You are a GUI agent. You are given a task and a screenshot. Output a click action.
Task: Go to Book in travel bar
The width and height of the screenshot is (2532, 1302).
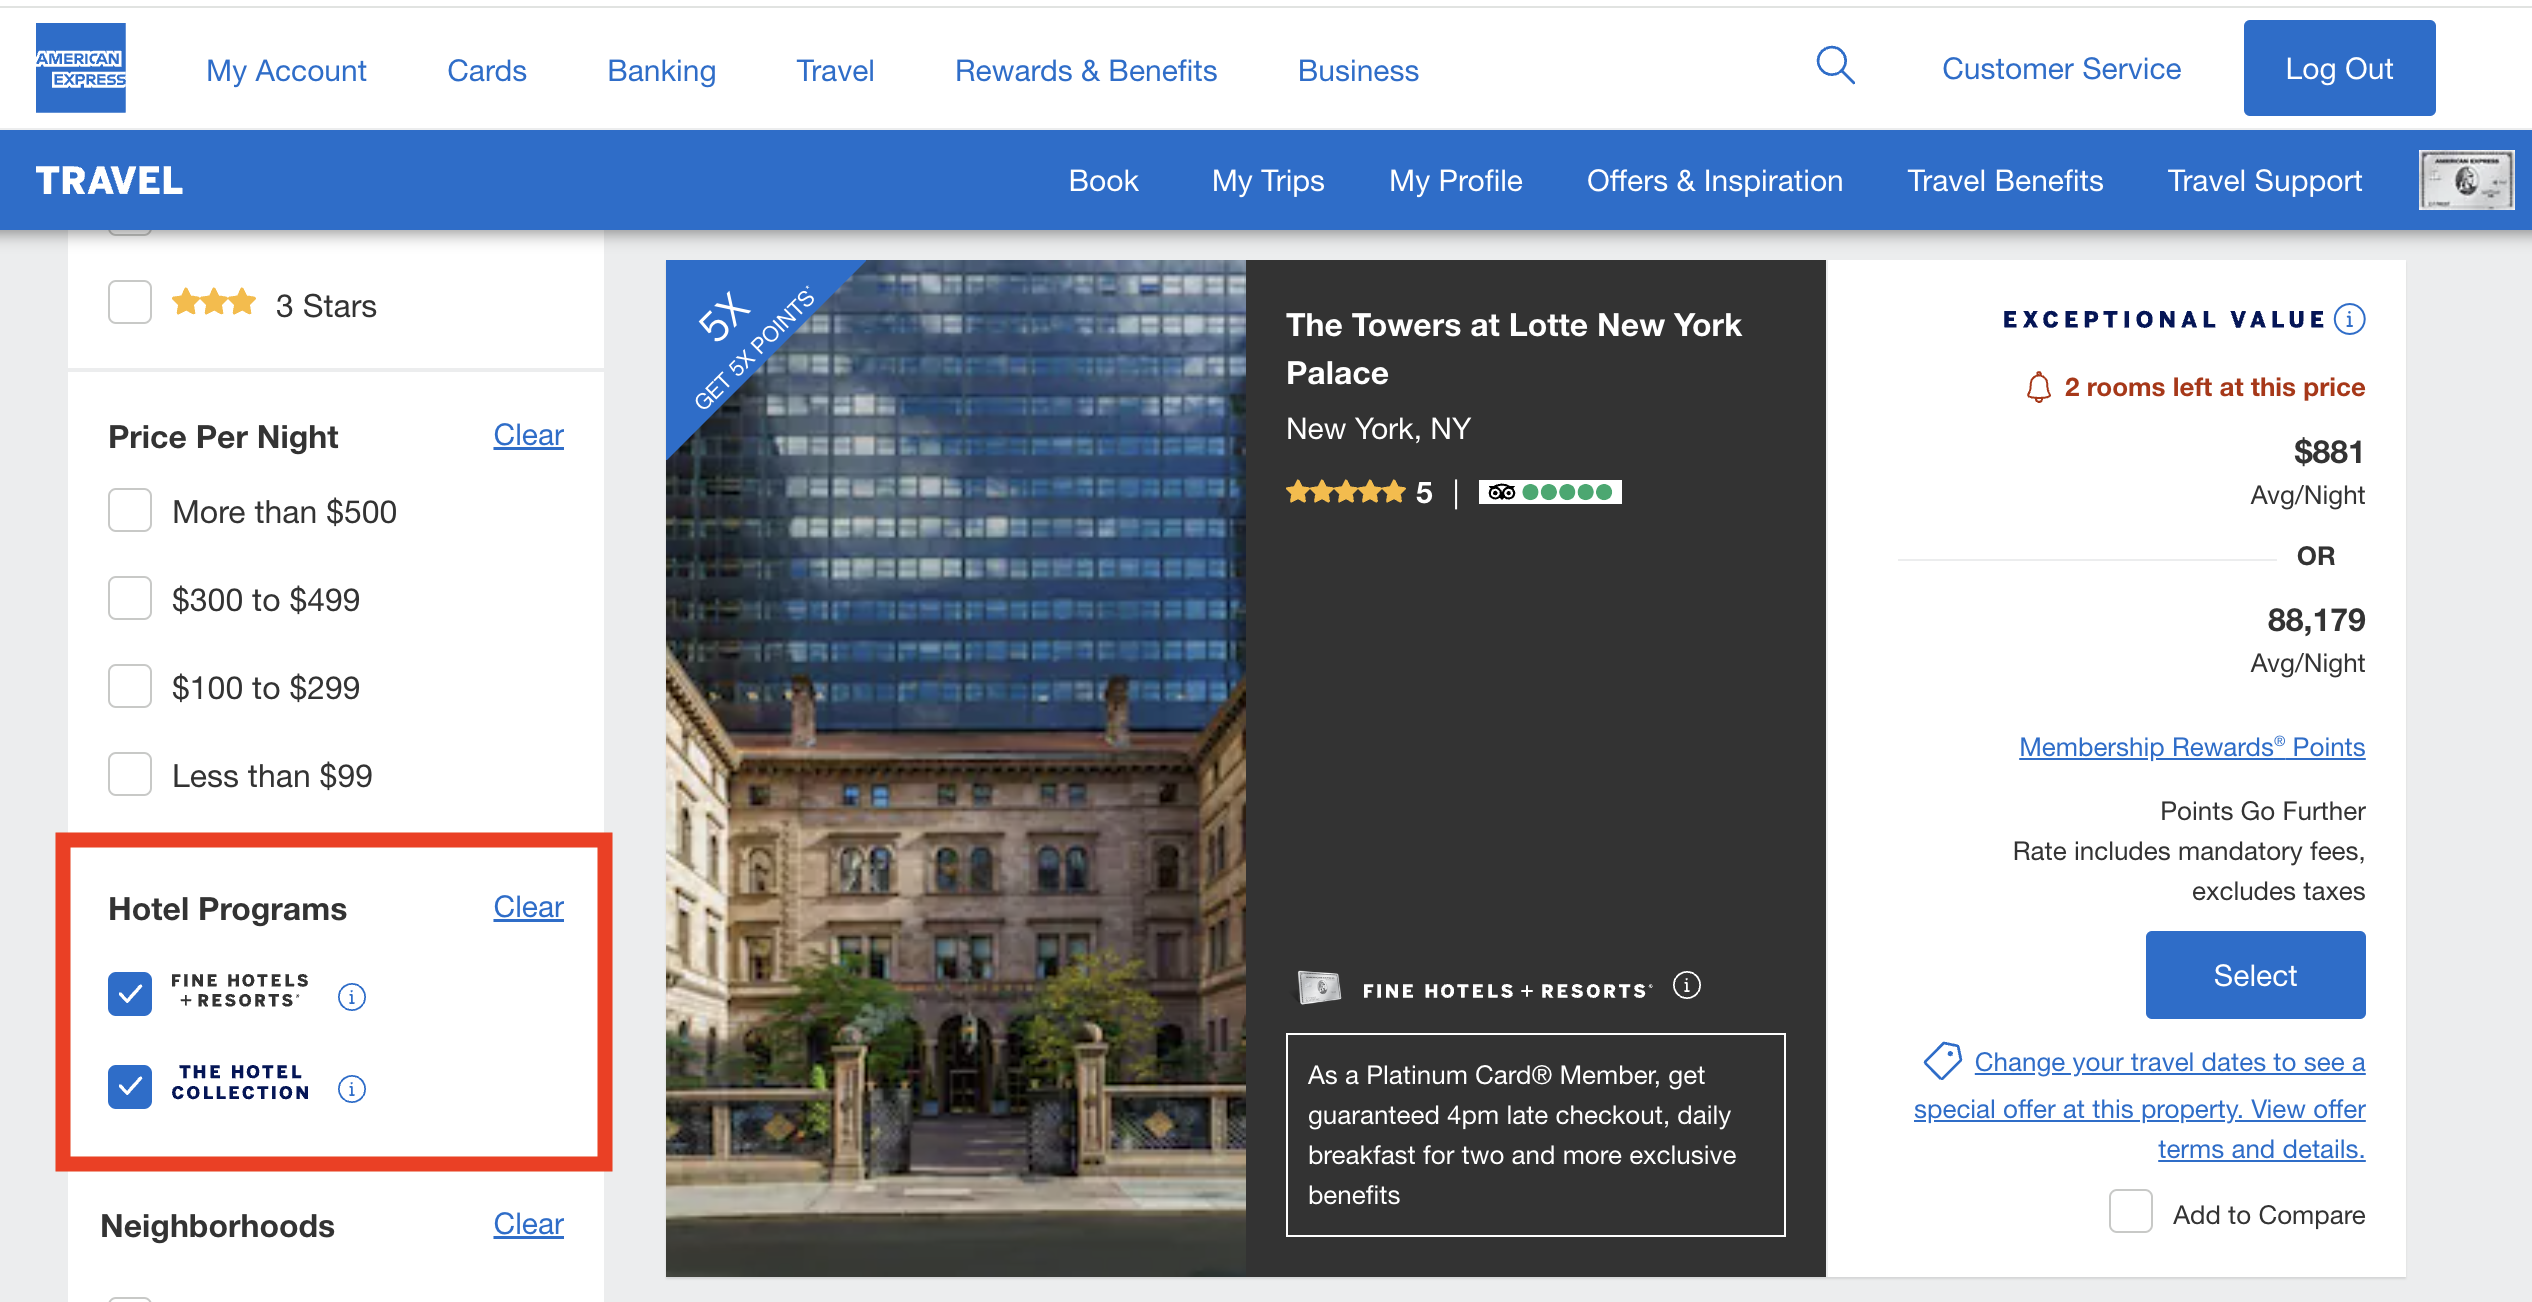coord(1103,180)
